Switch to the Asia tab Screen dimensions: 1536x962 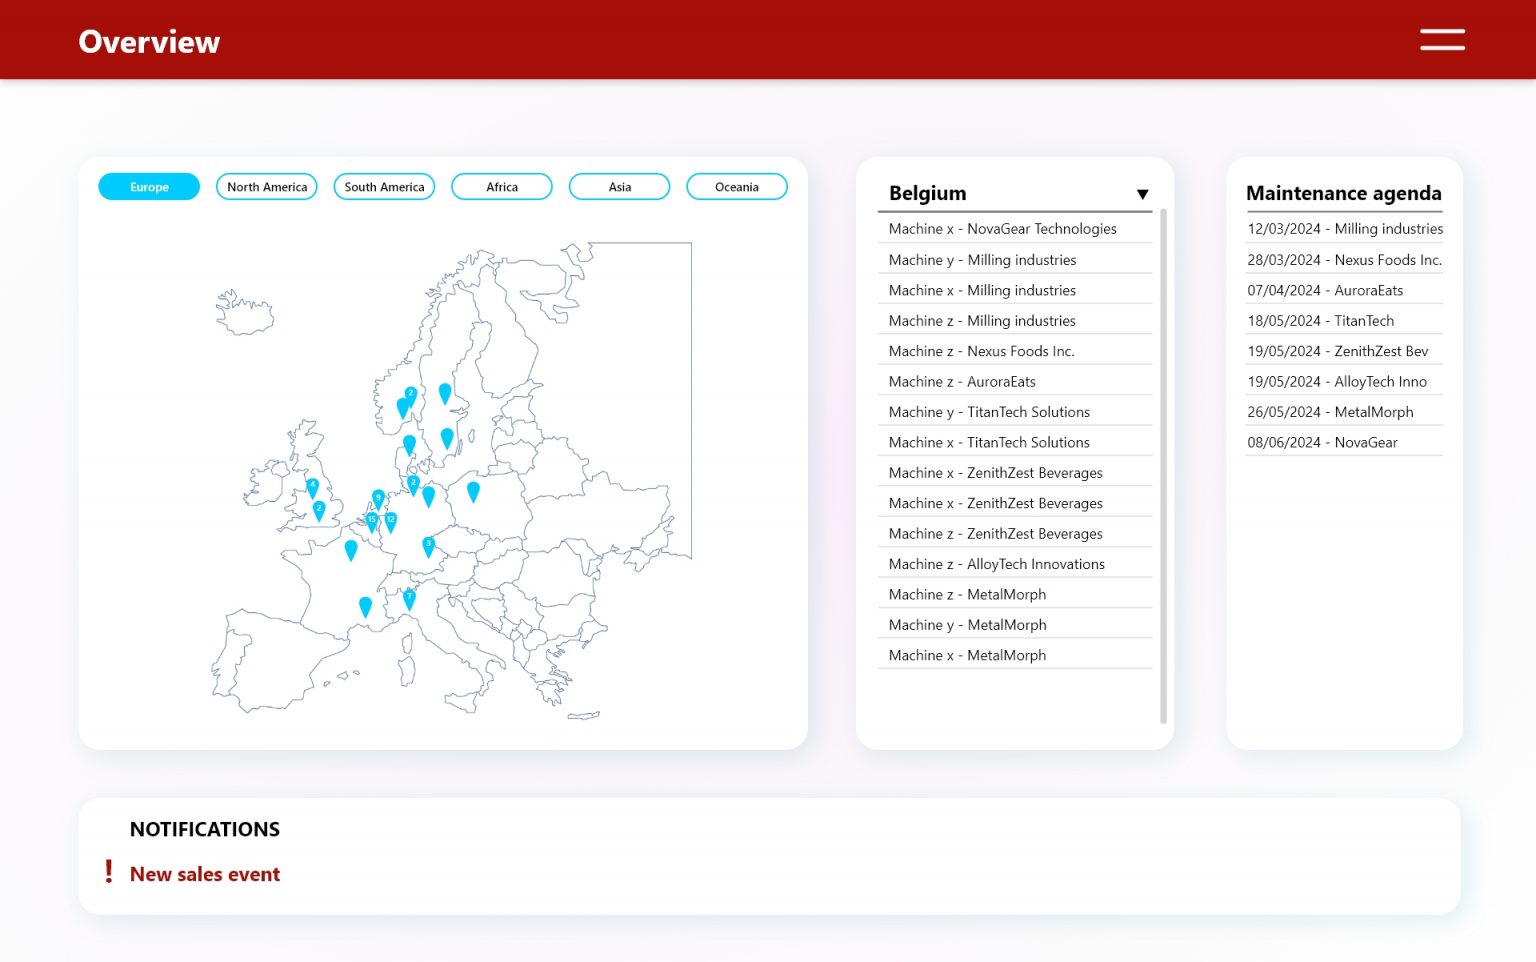click(620, 187)
